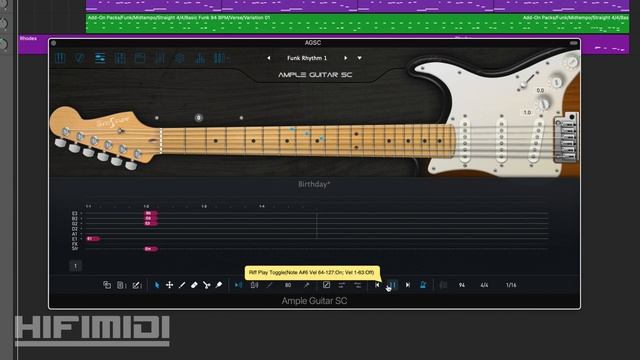Select the green Basic Funk 94 BPM region in DAW
This screenshot has width=640, height=360.
[x=357, y=24]
